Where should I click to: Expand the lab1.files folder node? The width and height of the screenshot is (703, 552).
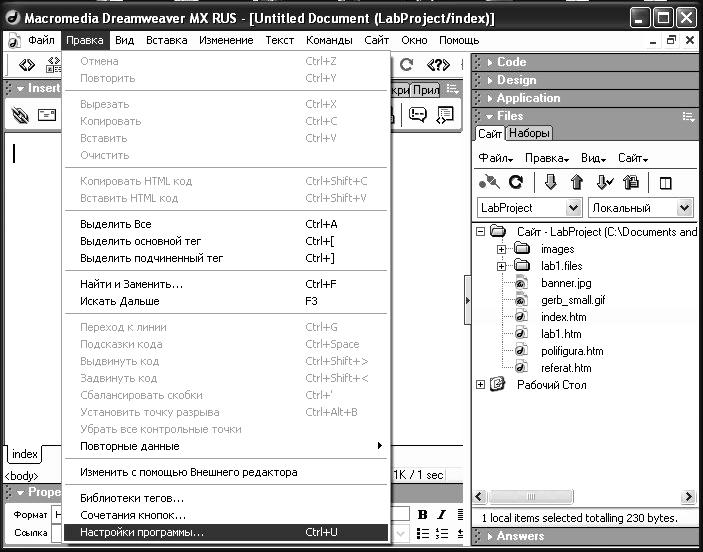pos(501,266)
